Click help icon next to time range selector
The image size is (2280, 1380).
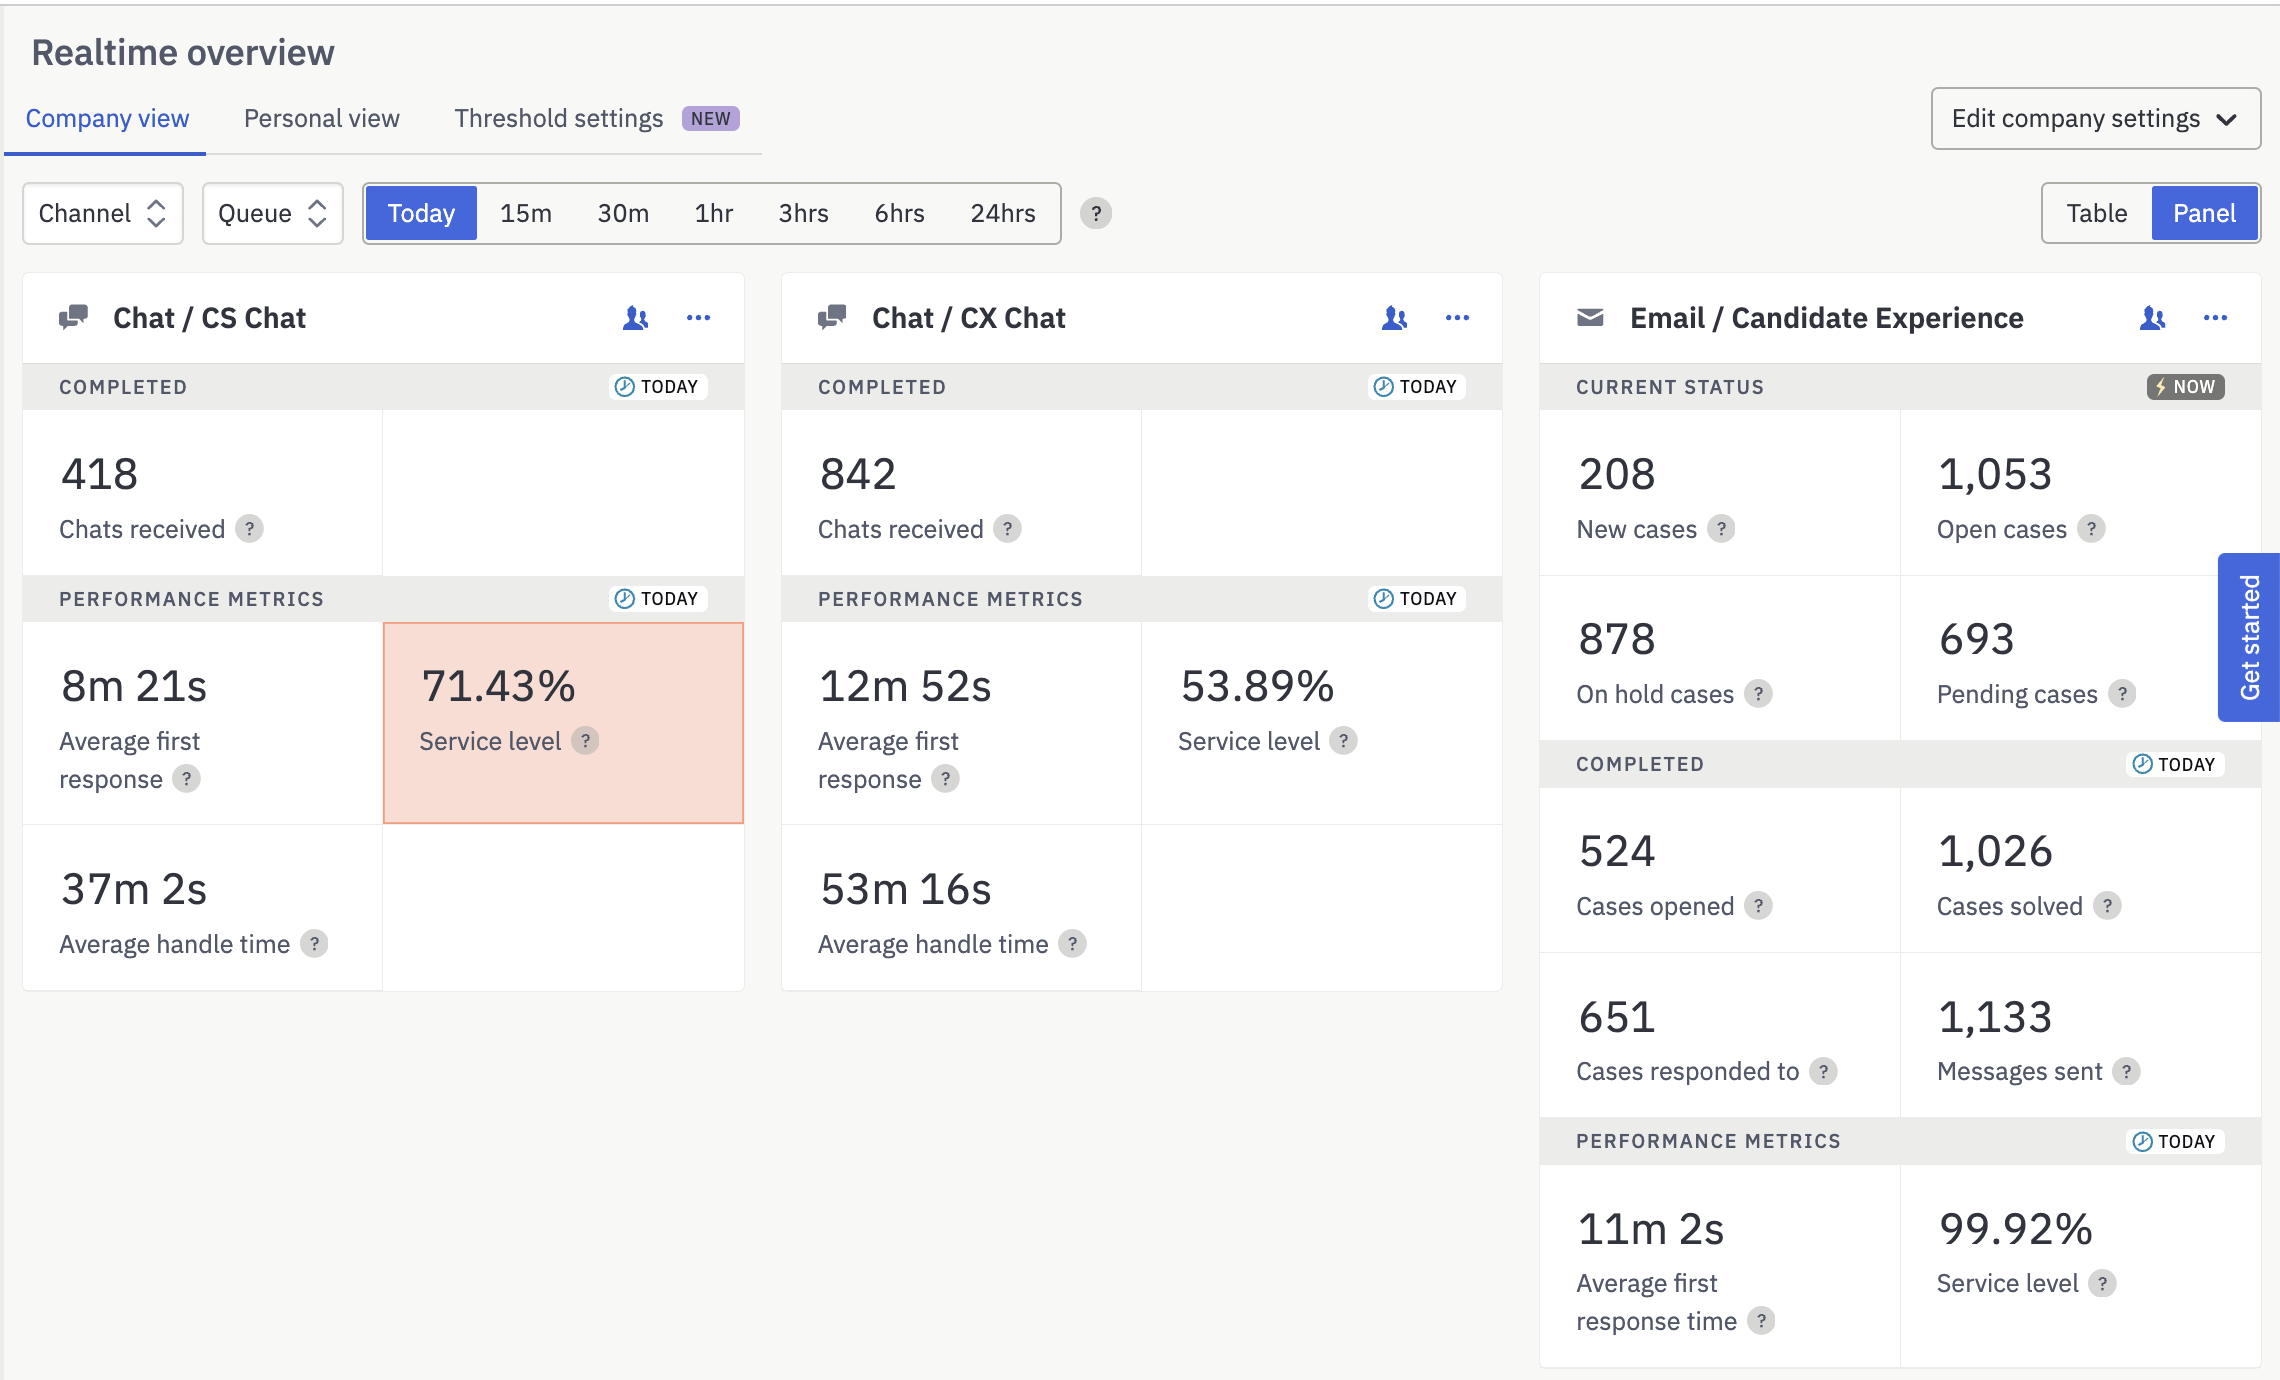(x=1096, y=213)
